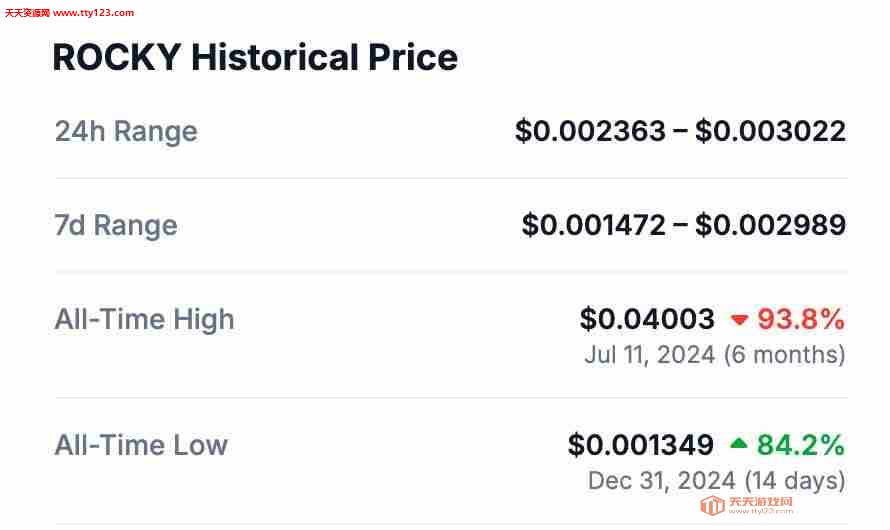Select the all-time low value $0.001349
890x530 pixels.
pyautogui.click(x=641, y=445)
